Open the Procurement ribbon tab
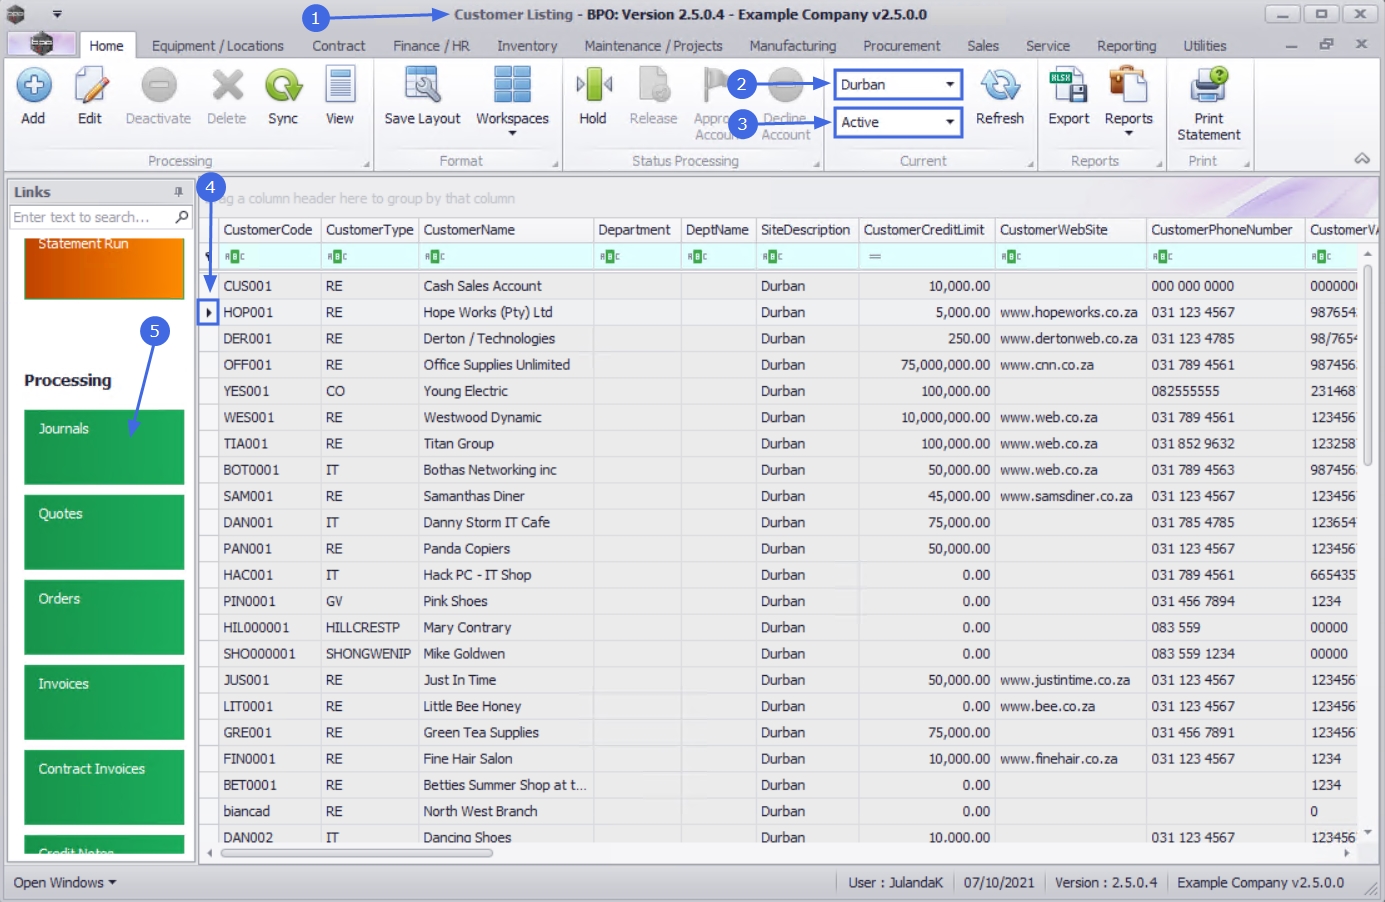Screen dimensions: 1385x902 (901, 46)
